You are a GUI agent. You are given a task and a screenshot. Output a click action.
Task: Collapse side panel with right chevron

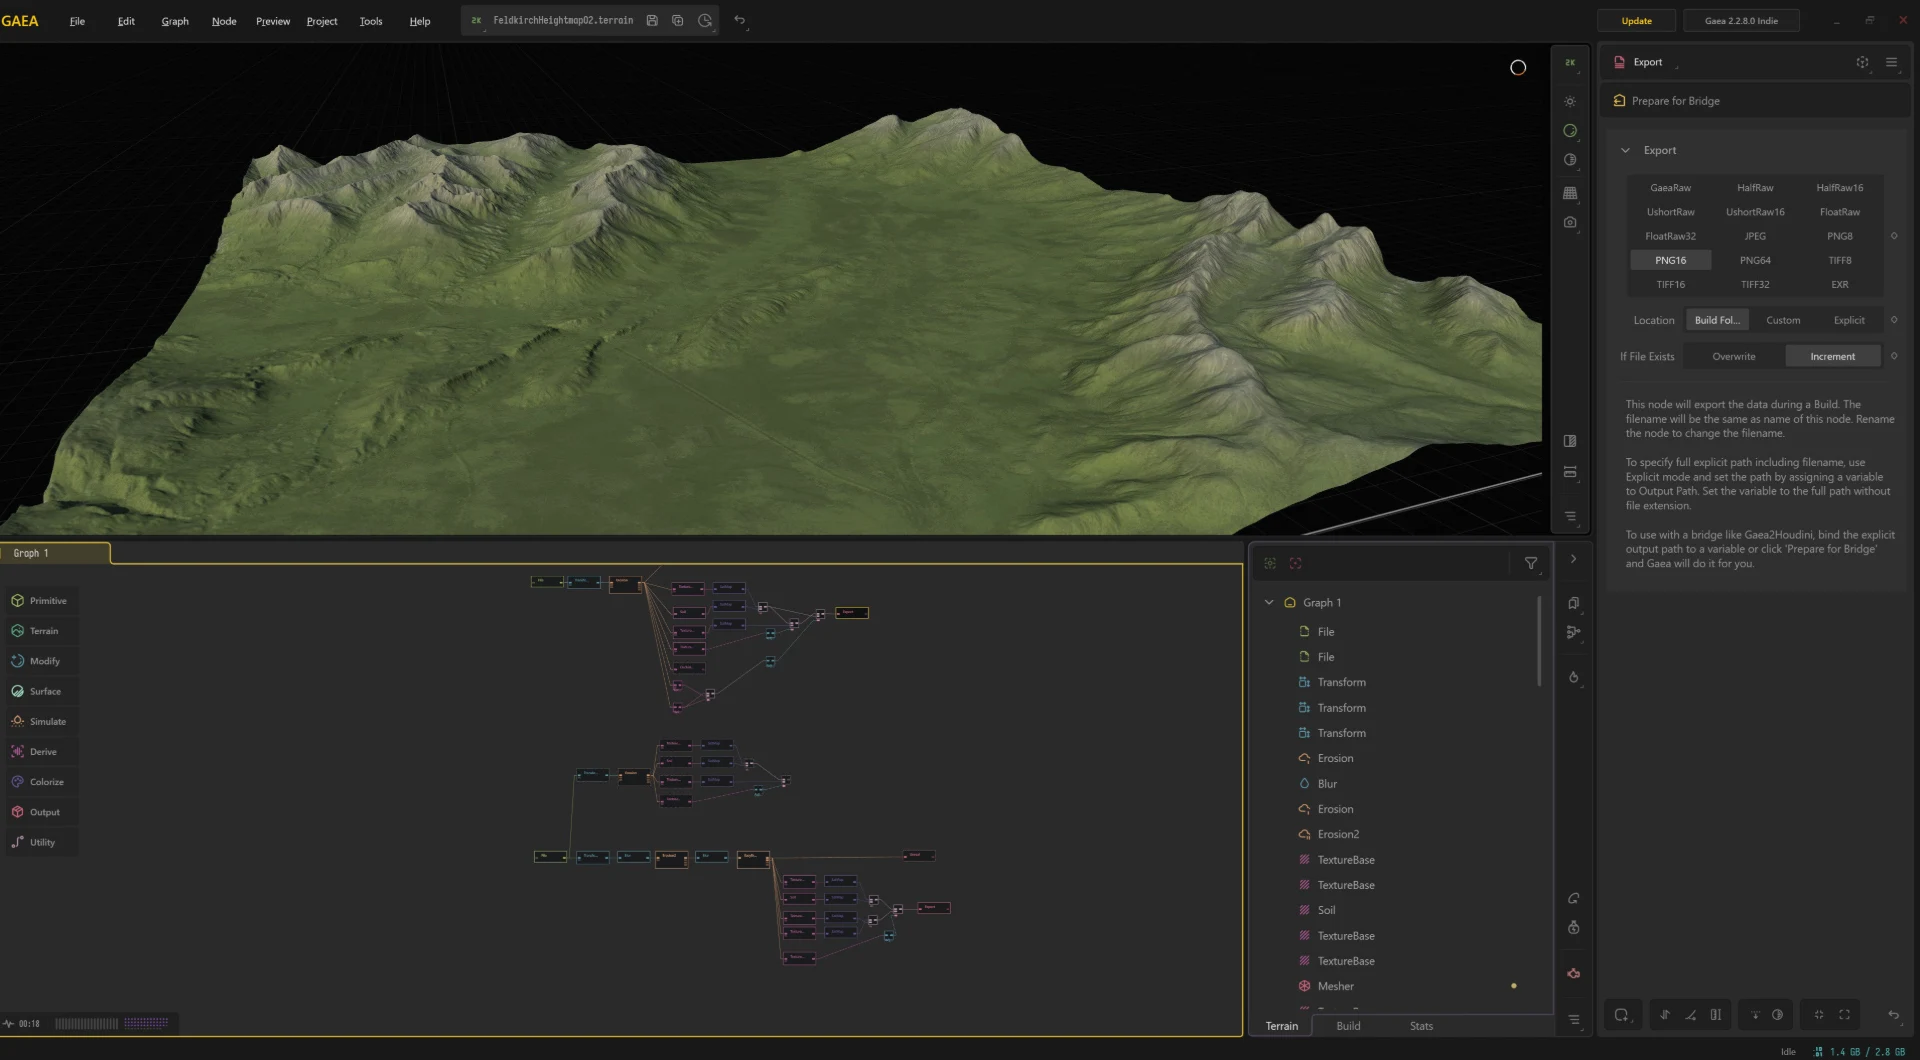pos(1573,560)
